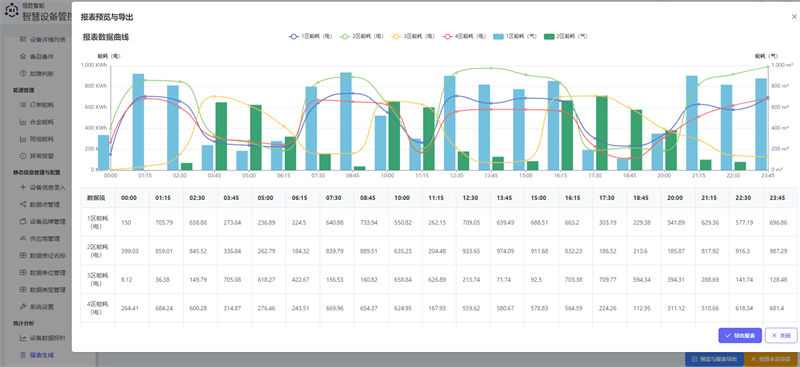This screenshot has width=800, height=367.
Task: Toggle the 2区能耗(电) green line legend
Action: coord(362,36)
